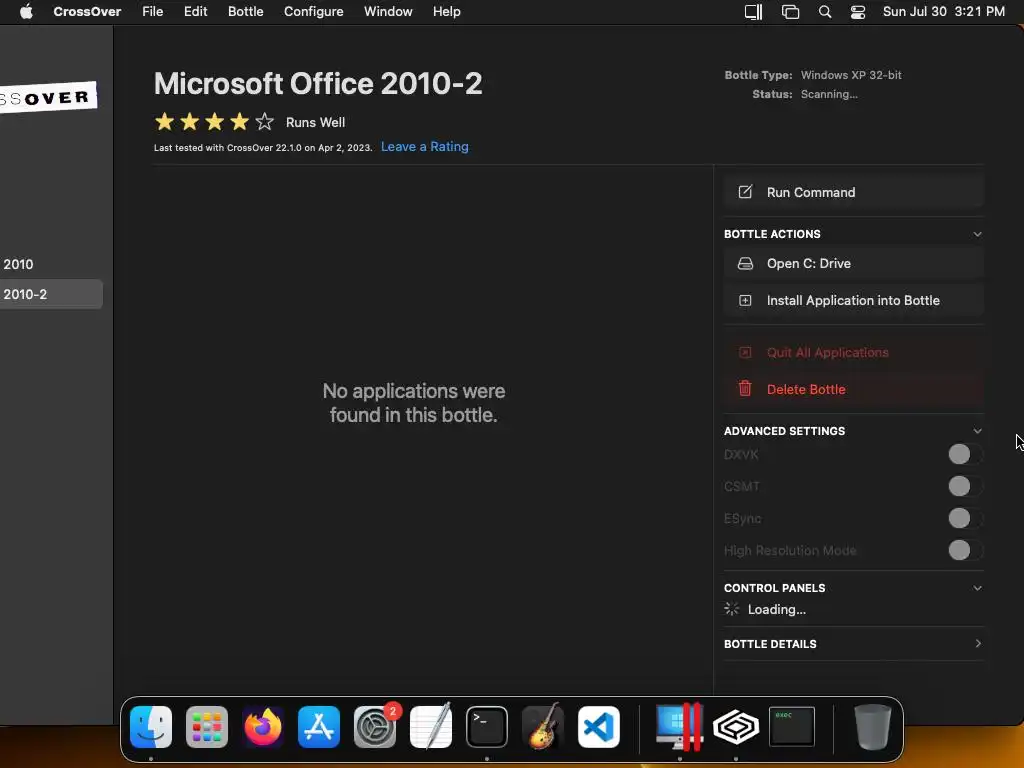Screen dimensions: 1024x768
Task: Open Parallels Desktop from the Dock
Action: coord(680,727)
